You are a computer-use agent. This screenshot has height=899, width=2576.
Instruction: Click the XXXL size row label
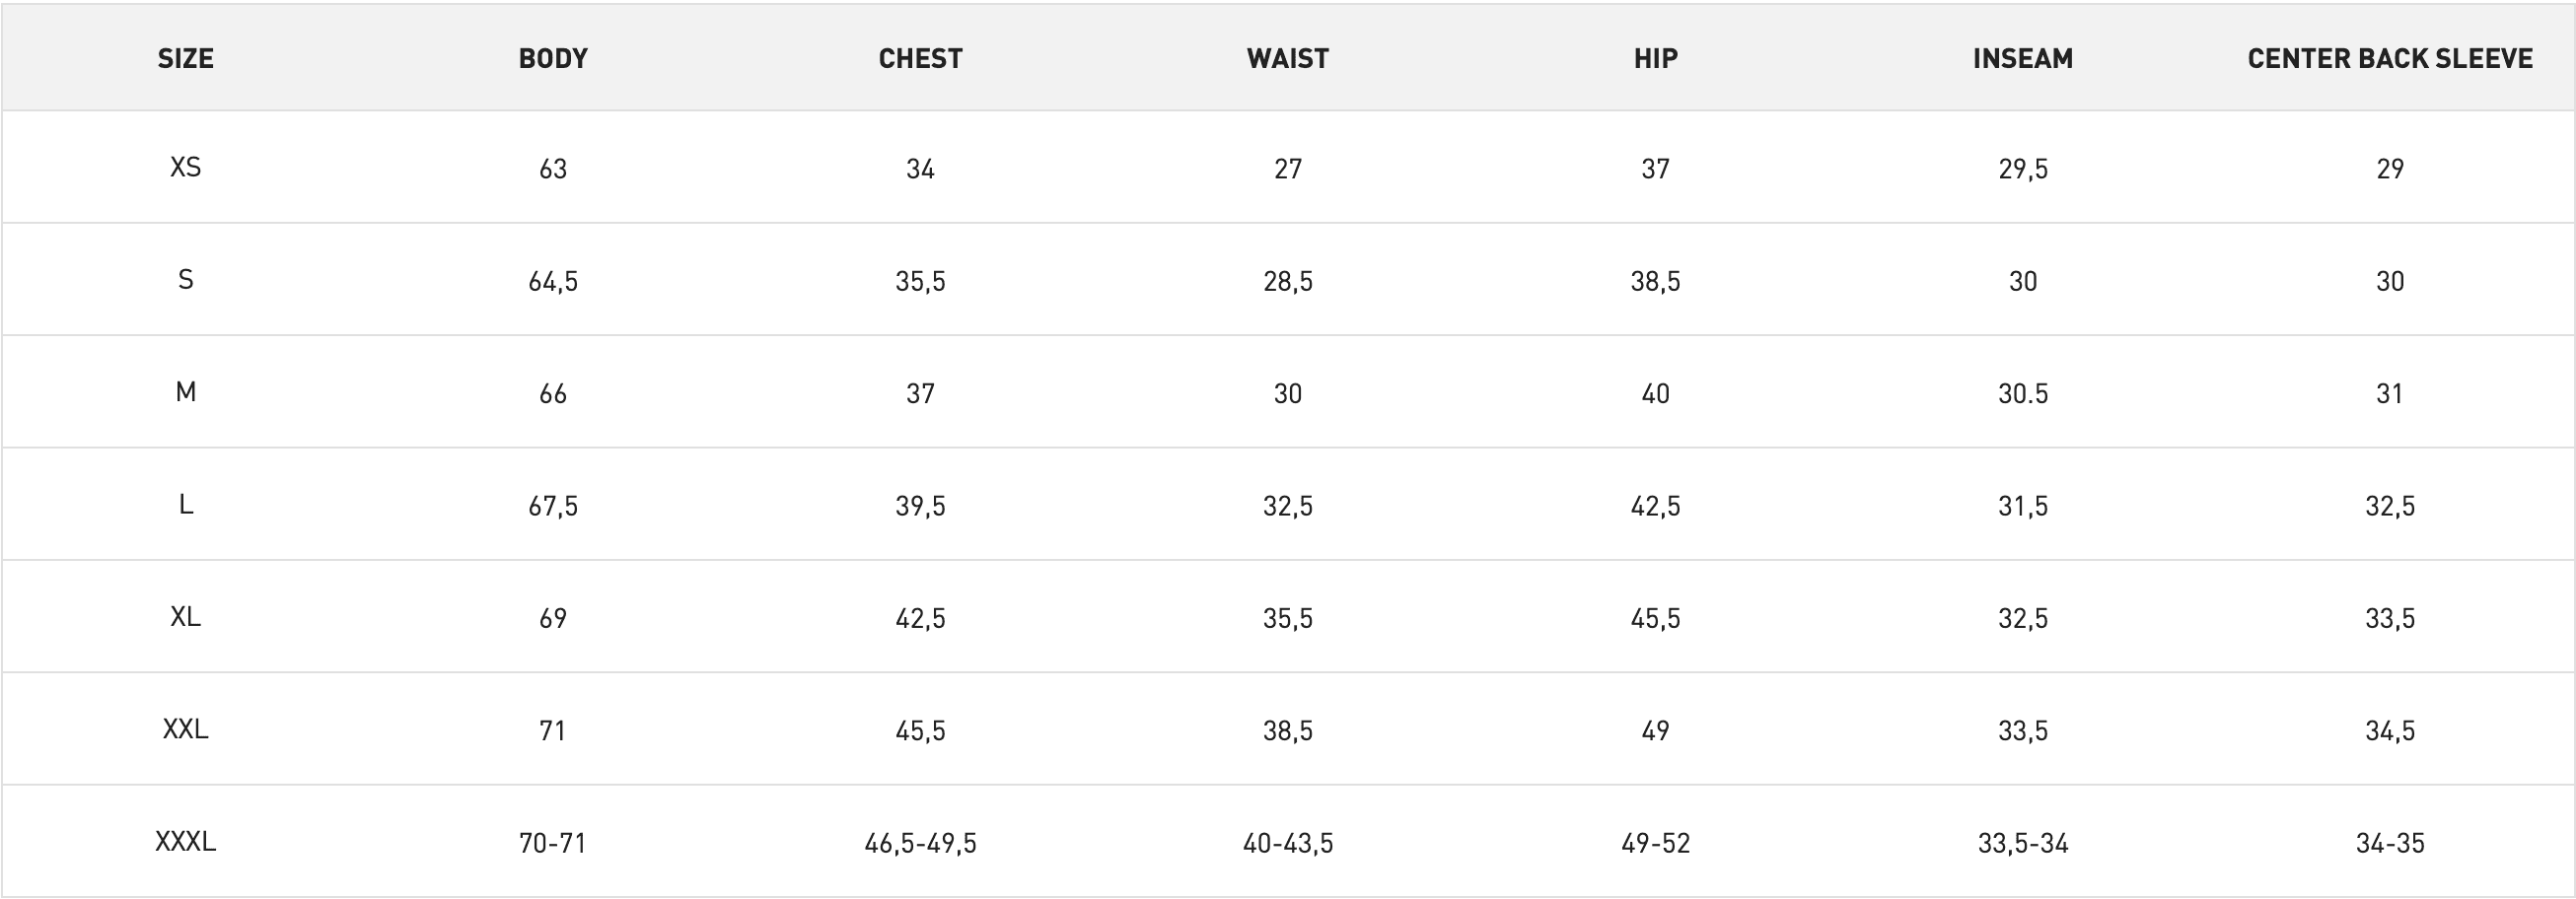pyautogui.click(x=185, y=842)
